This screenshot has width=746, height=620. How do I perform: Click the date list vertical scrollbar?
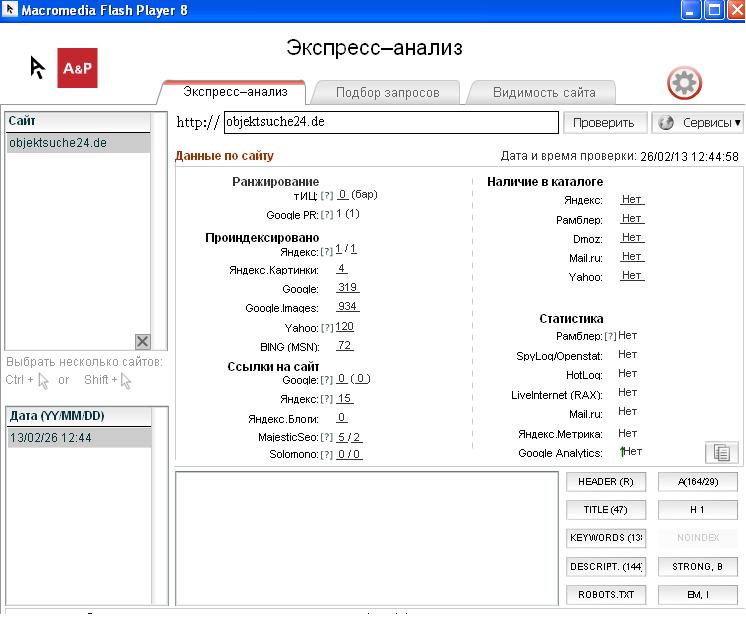click(159, 506)
